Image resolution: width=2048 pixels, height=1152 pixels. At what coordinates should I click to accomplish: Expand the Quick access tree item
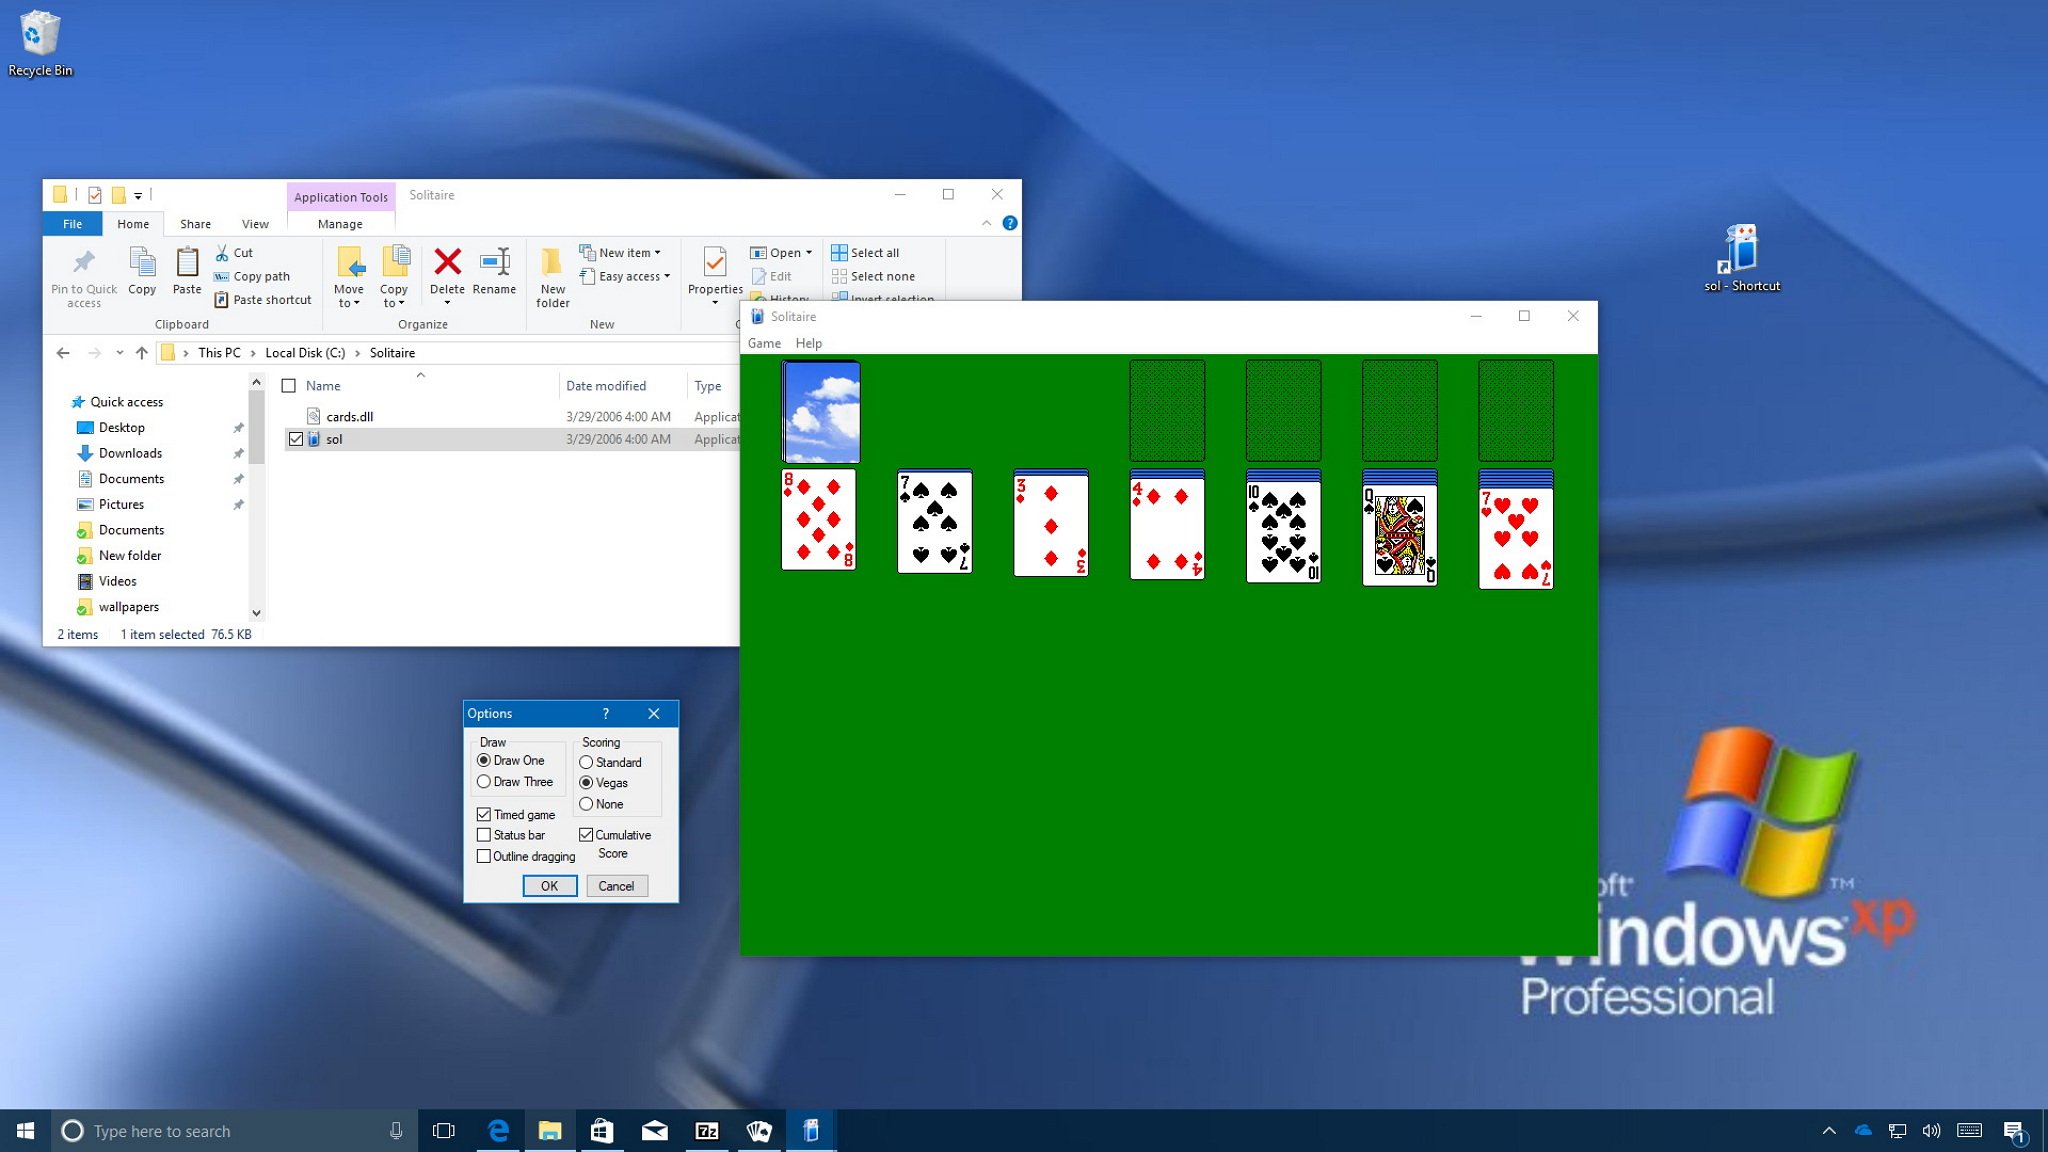tap(58, 401)
